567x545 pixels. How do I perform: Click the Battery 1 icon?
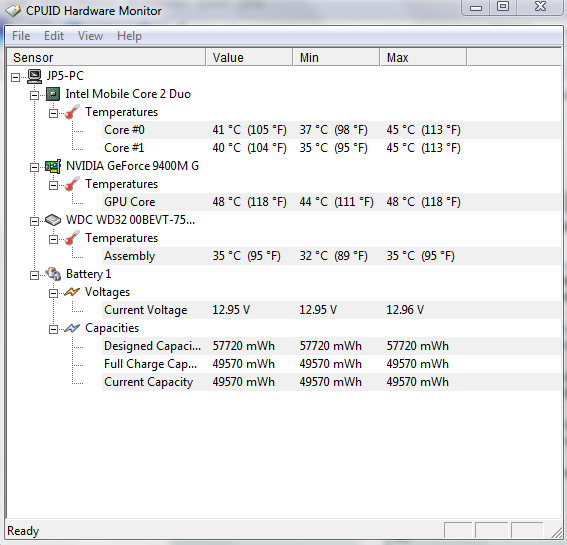pos(54,274)
